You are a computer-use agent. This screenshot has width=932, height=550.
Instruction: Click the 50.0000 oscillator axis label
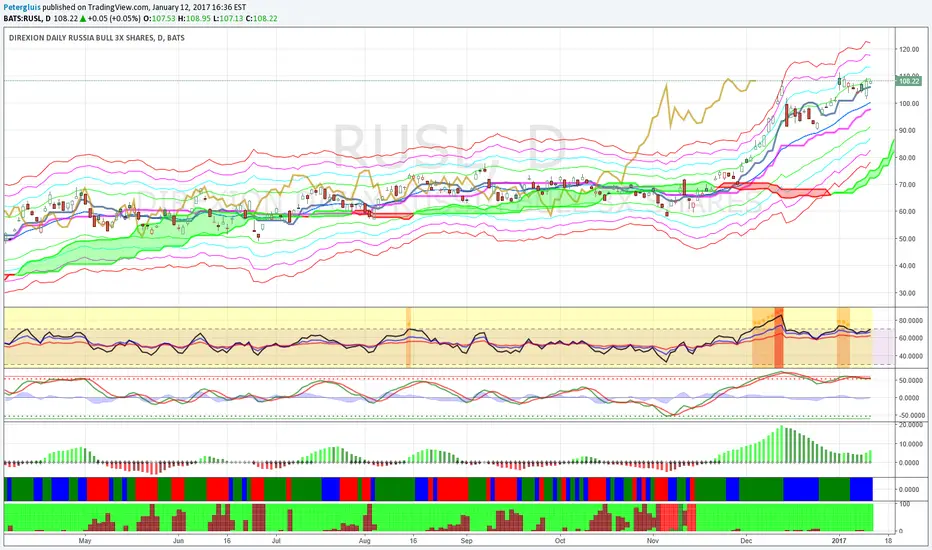click(910, 381)
